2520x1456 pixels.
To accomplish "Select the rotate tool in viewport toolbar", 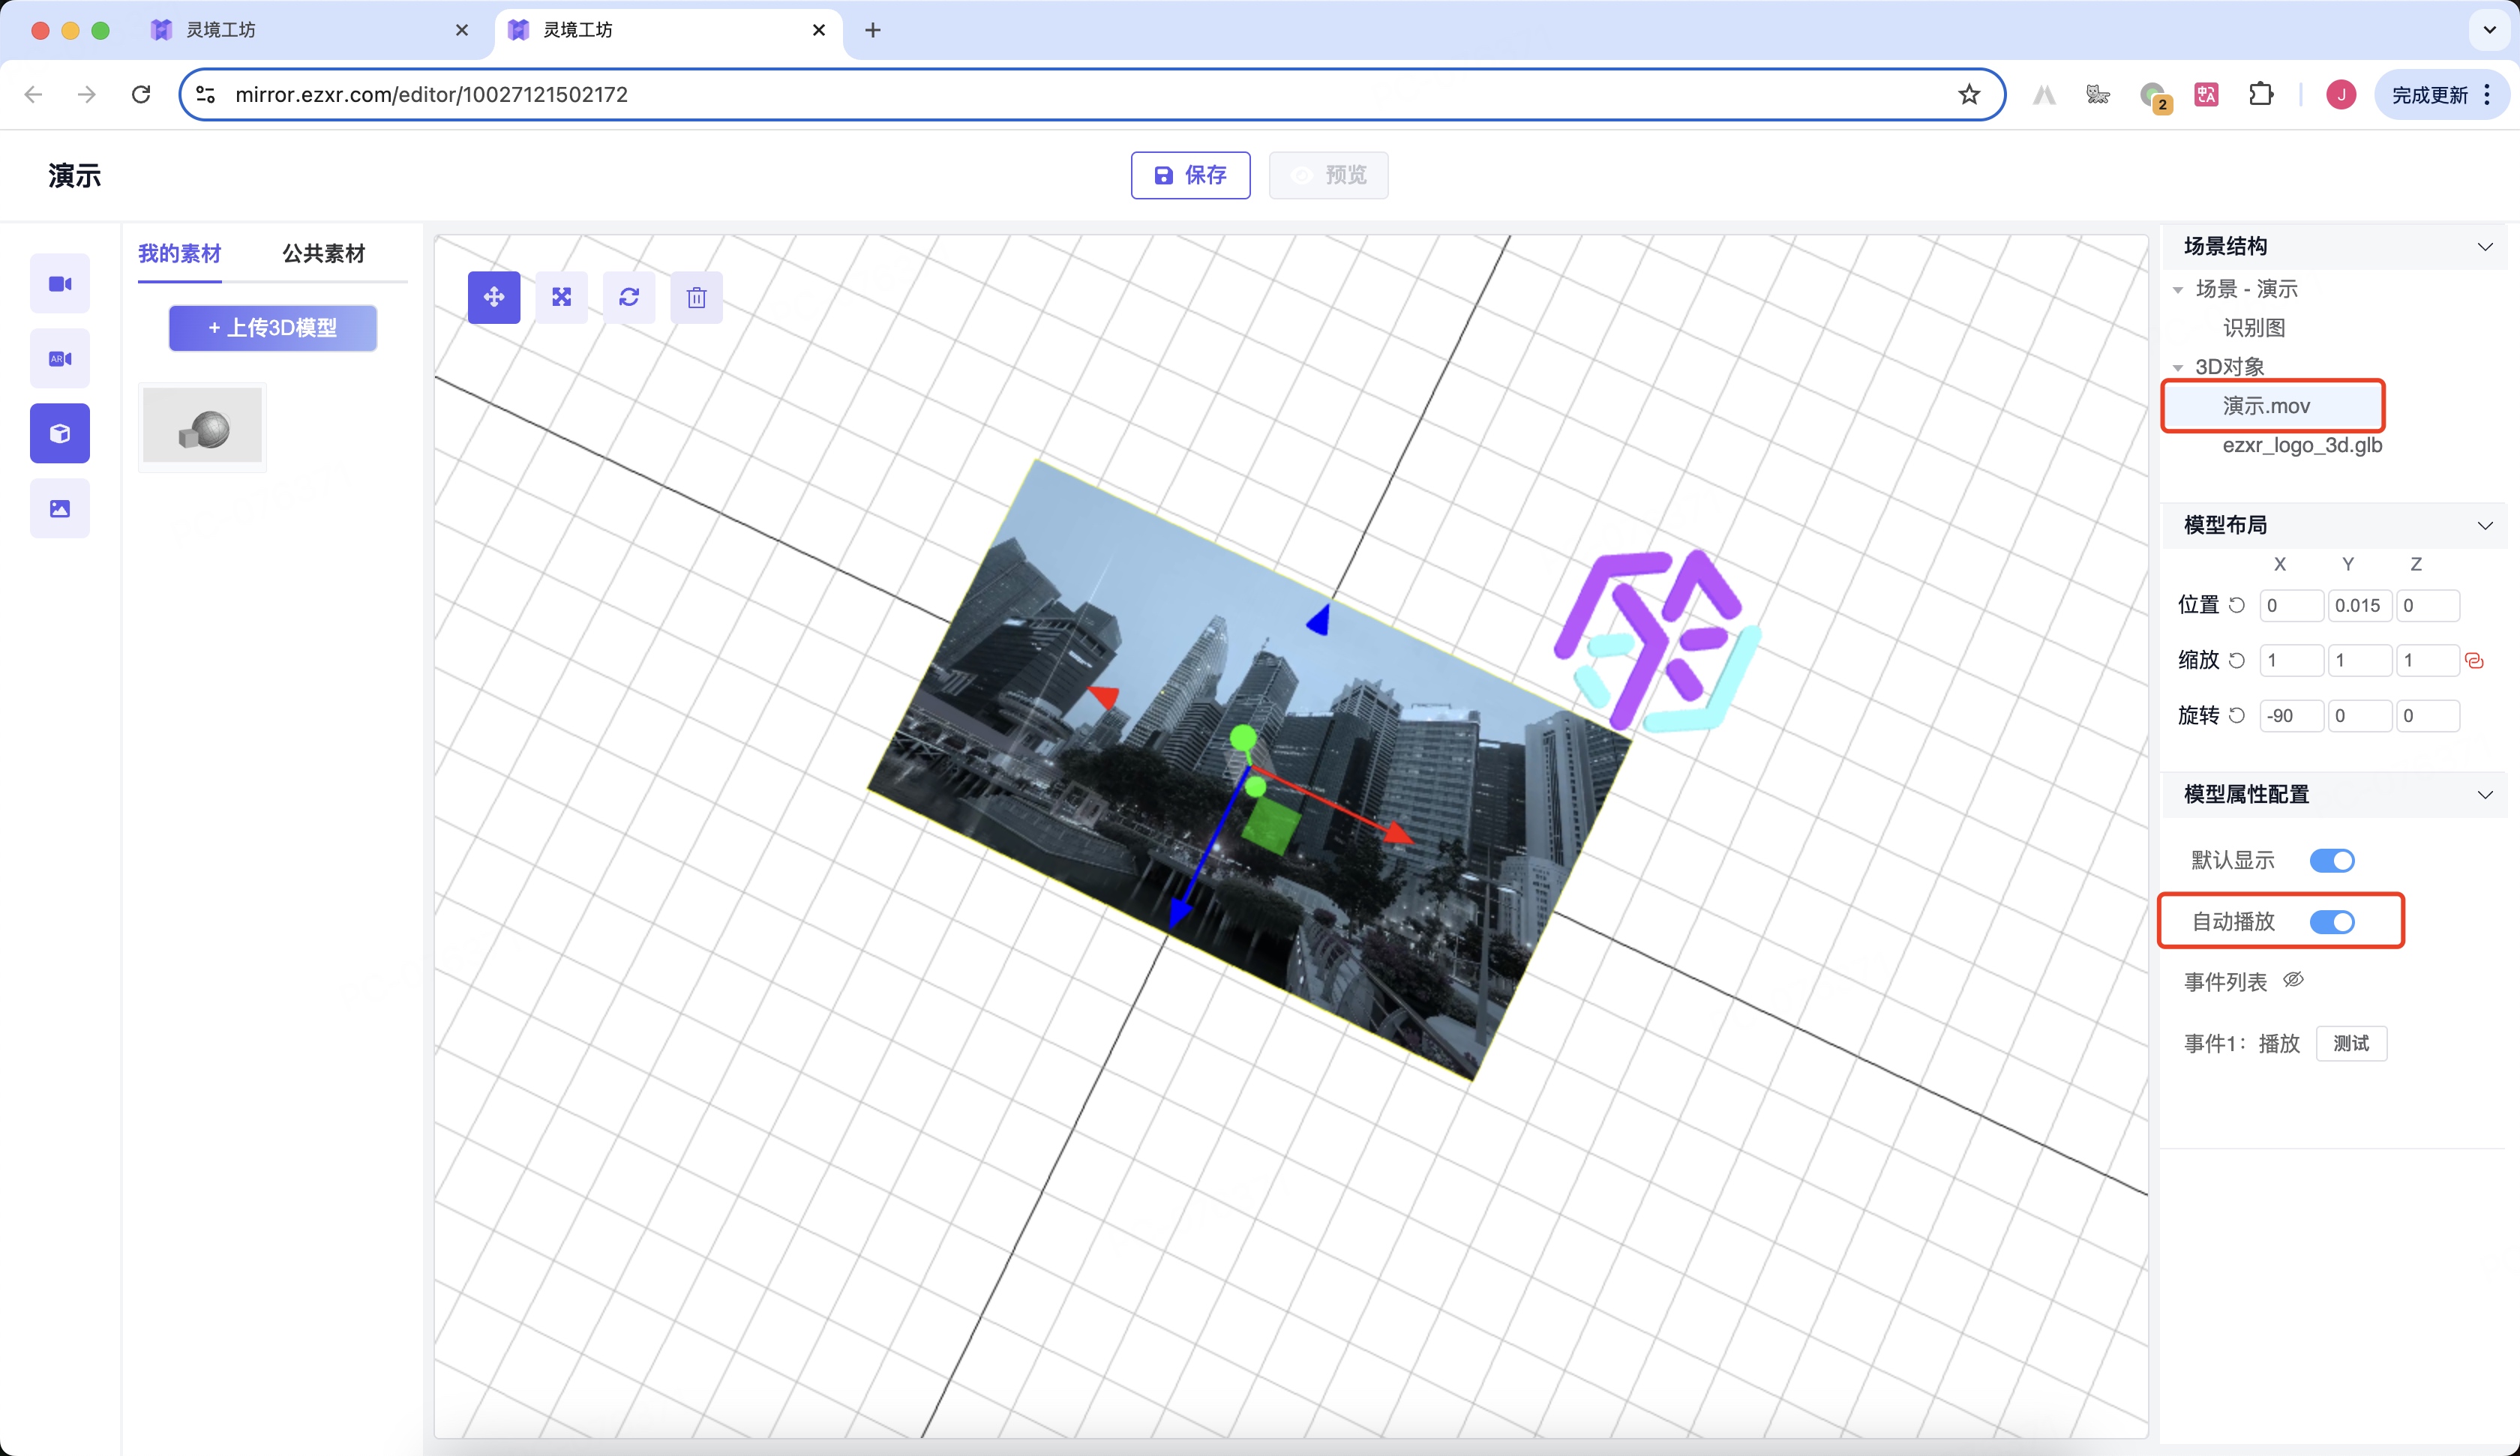I will coord(629,297).
